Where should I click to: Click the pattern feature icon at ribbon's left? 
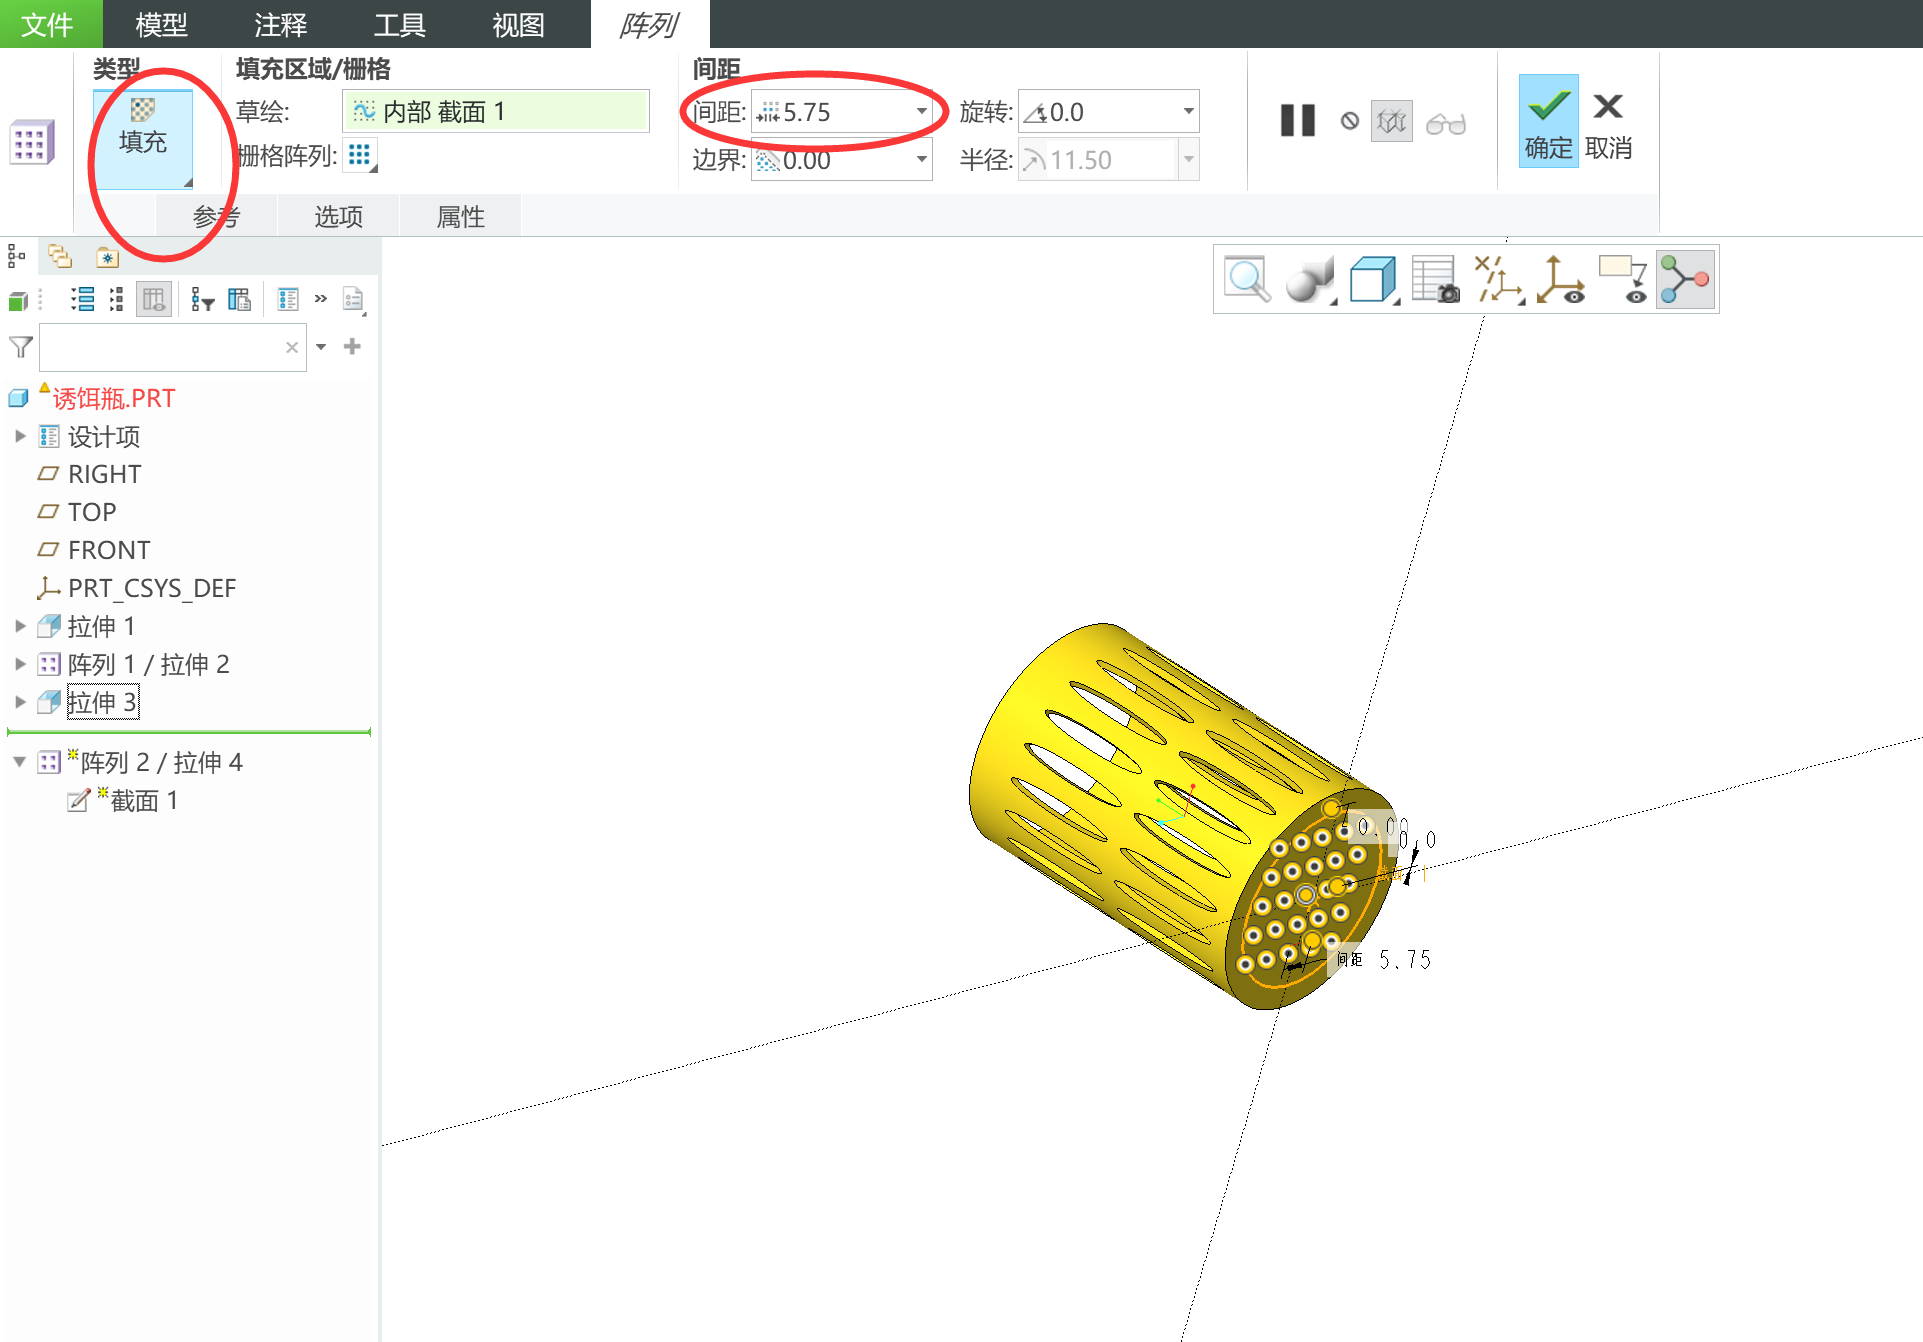tap(31, 142)
